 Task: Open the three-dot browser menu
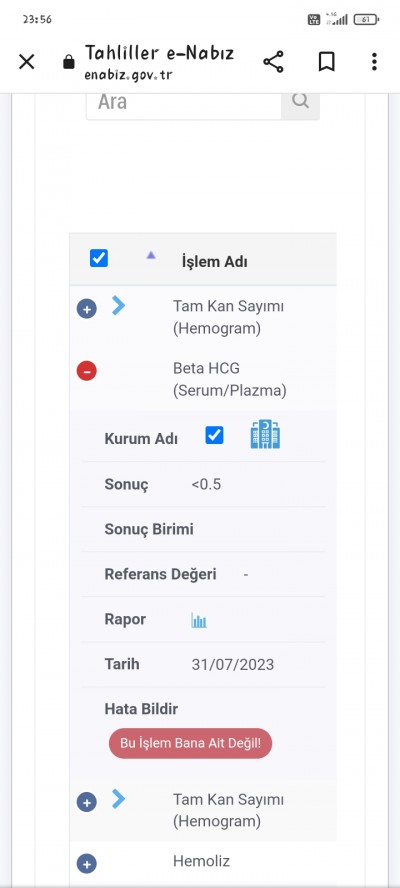point(374,62)
